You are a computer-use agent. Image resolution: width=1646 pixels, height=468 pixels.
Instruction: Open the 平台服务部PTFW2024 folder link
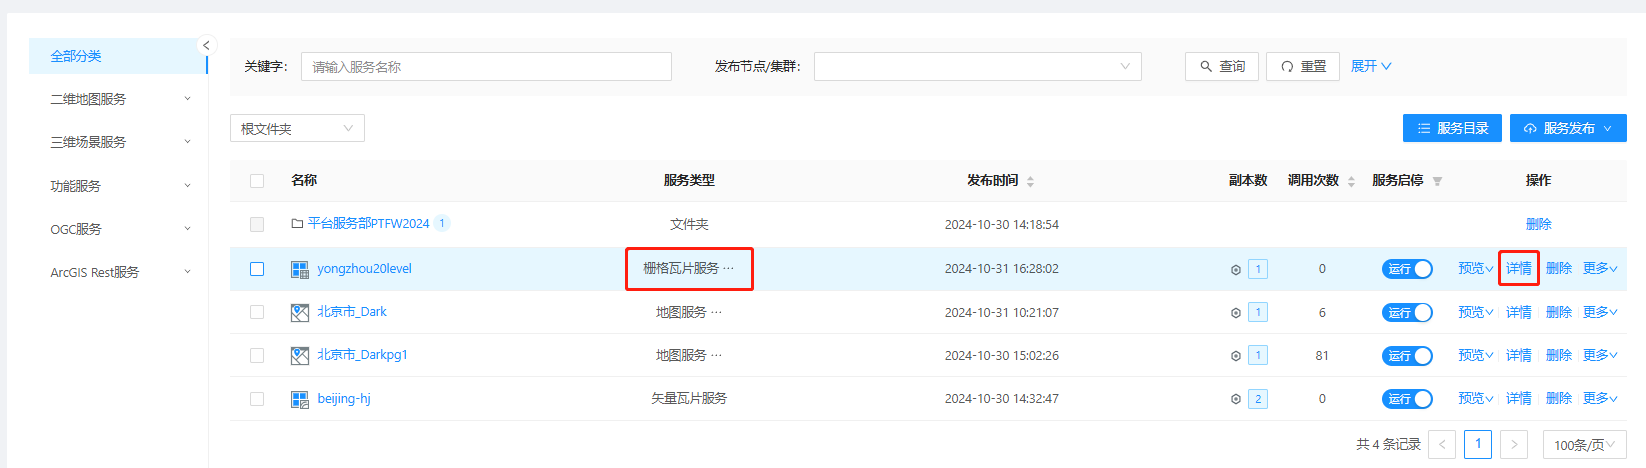pyautogui.click(x=368, y=223)
